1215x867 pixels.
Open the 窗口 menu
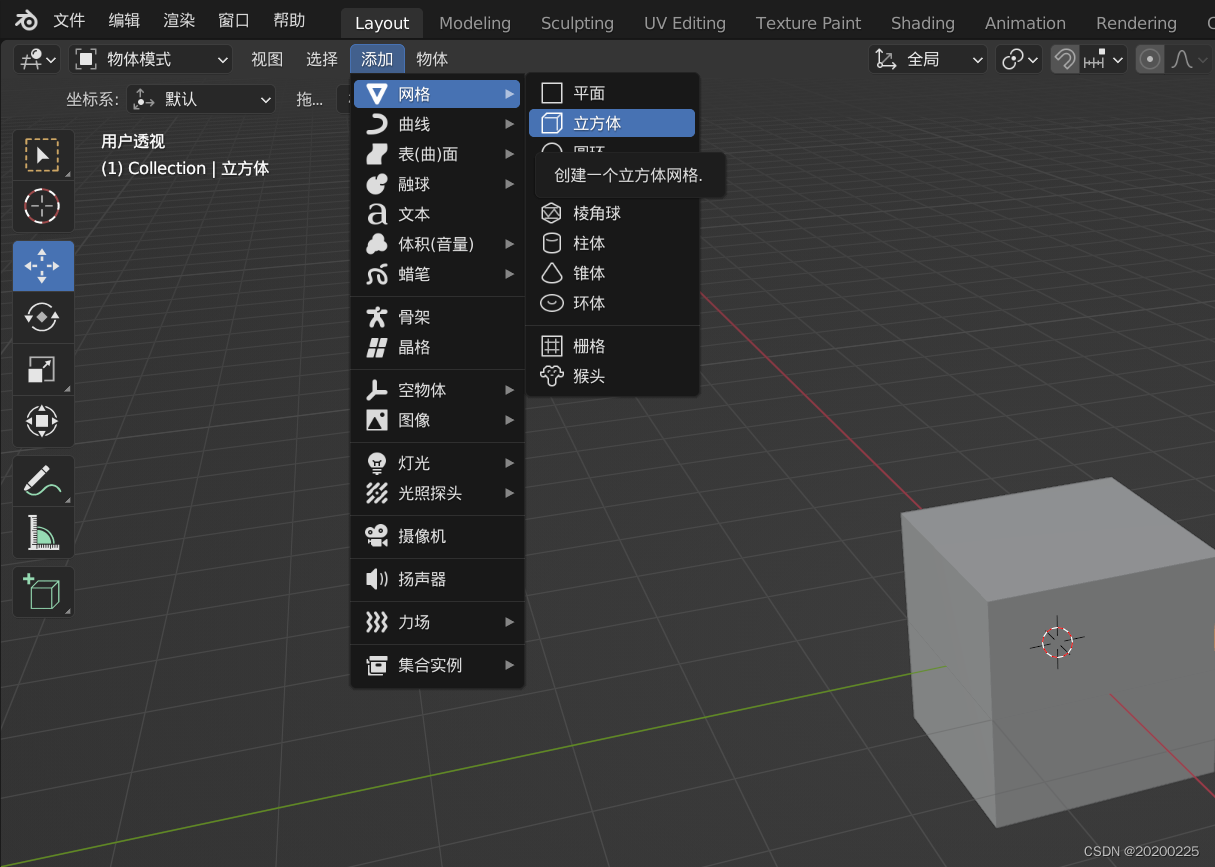(x=234, y=20)
